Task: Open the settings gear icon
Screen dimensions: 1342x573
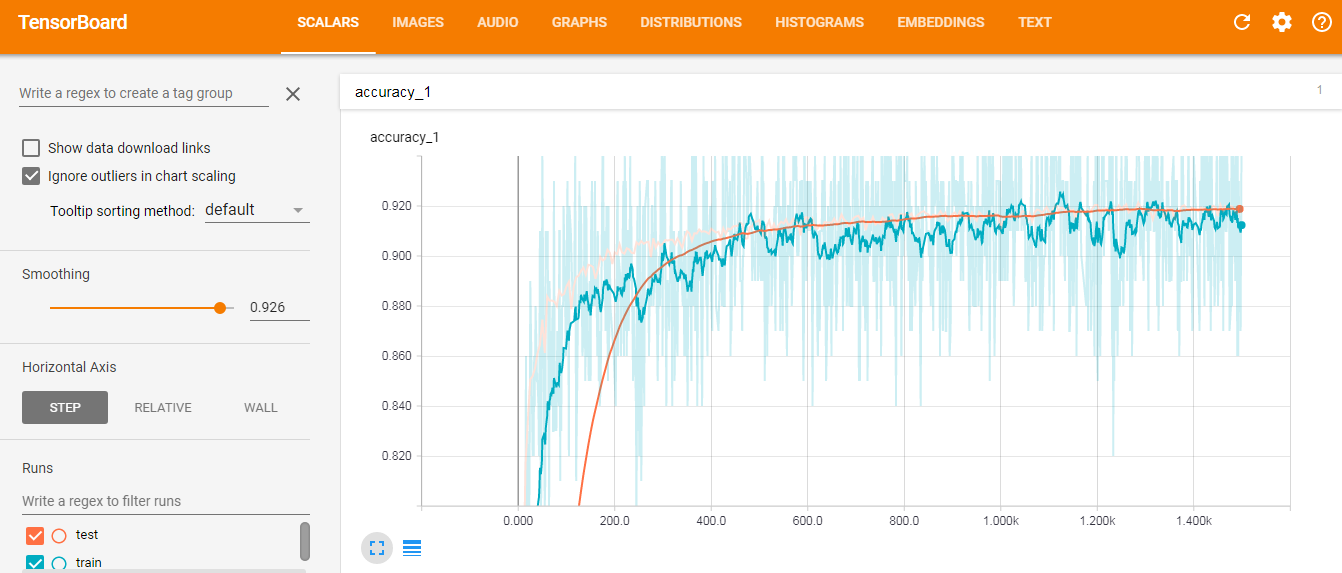Action: [1282, 22]
